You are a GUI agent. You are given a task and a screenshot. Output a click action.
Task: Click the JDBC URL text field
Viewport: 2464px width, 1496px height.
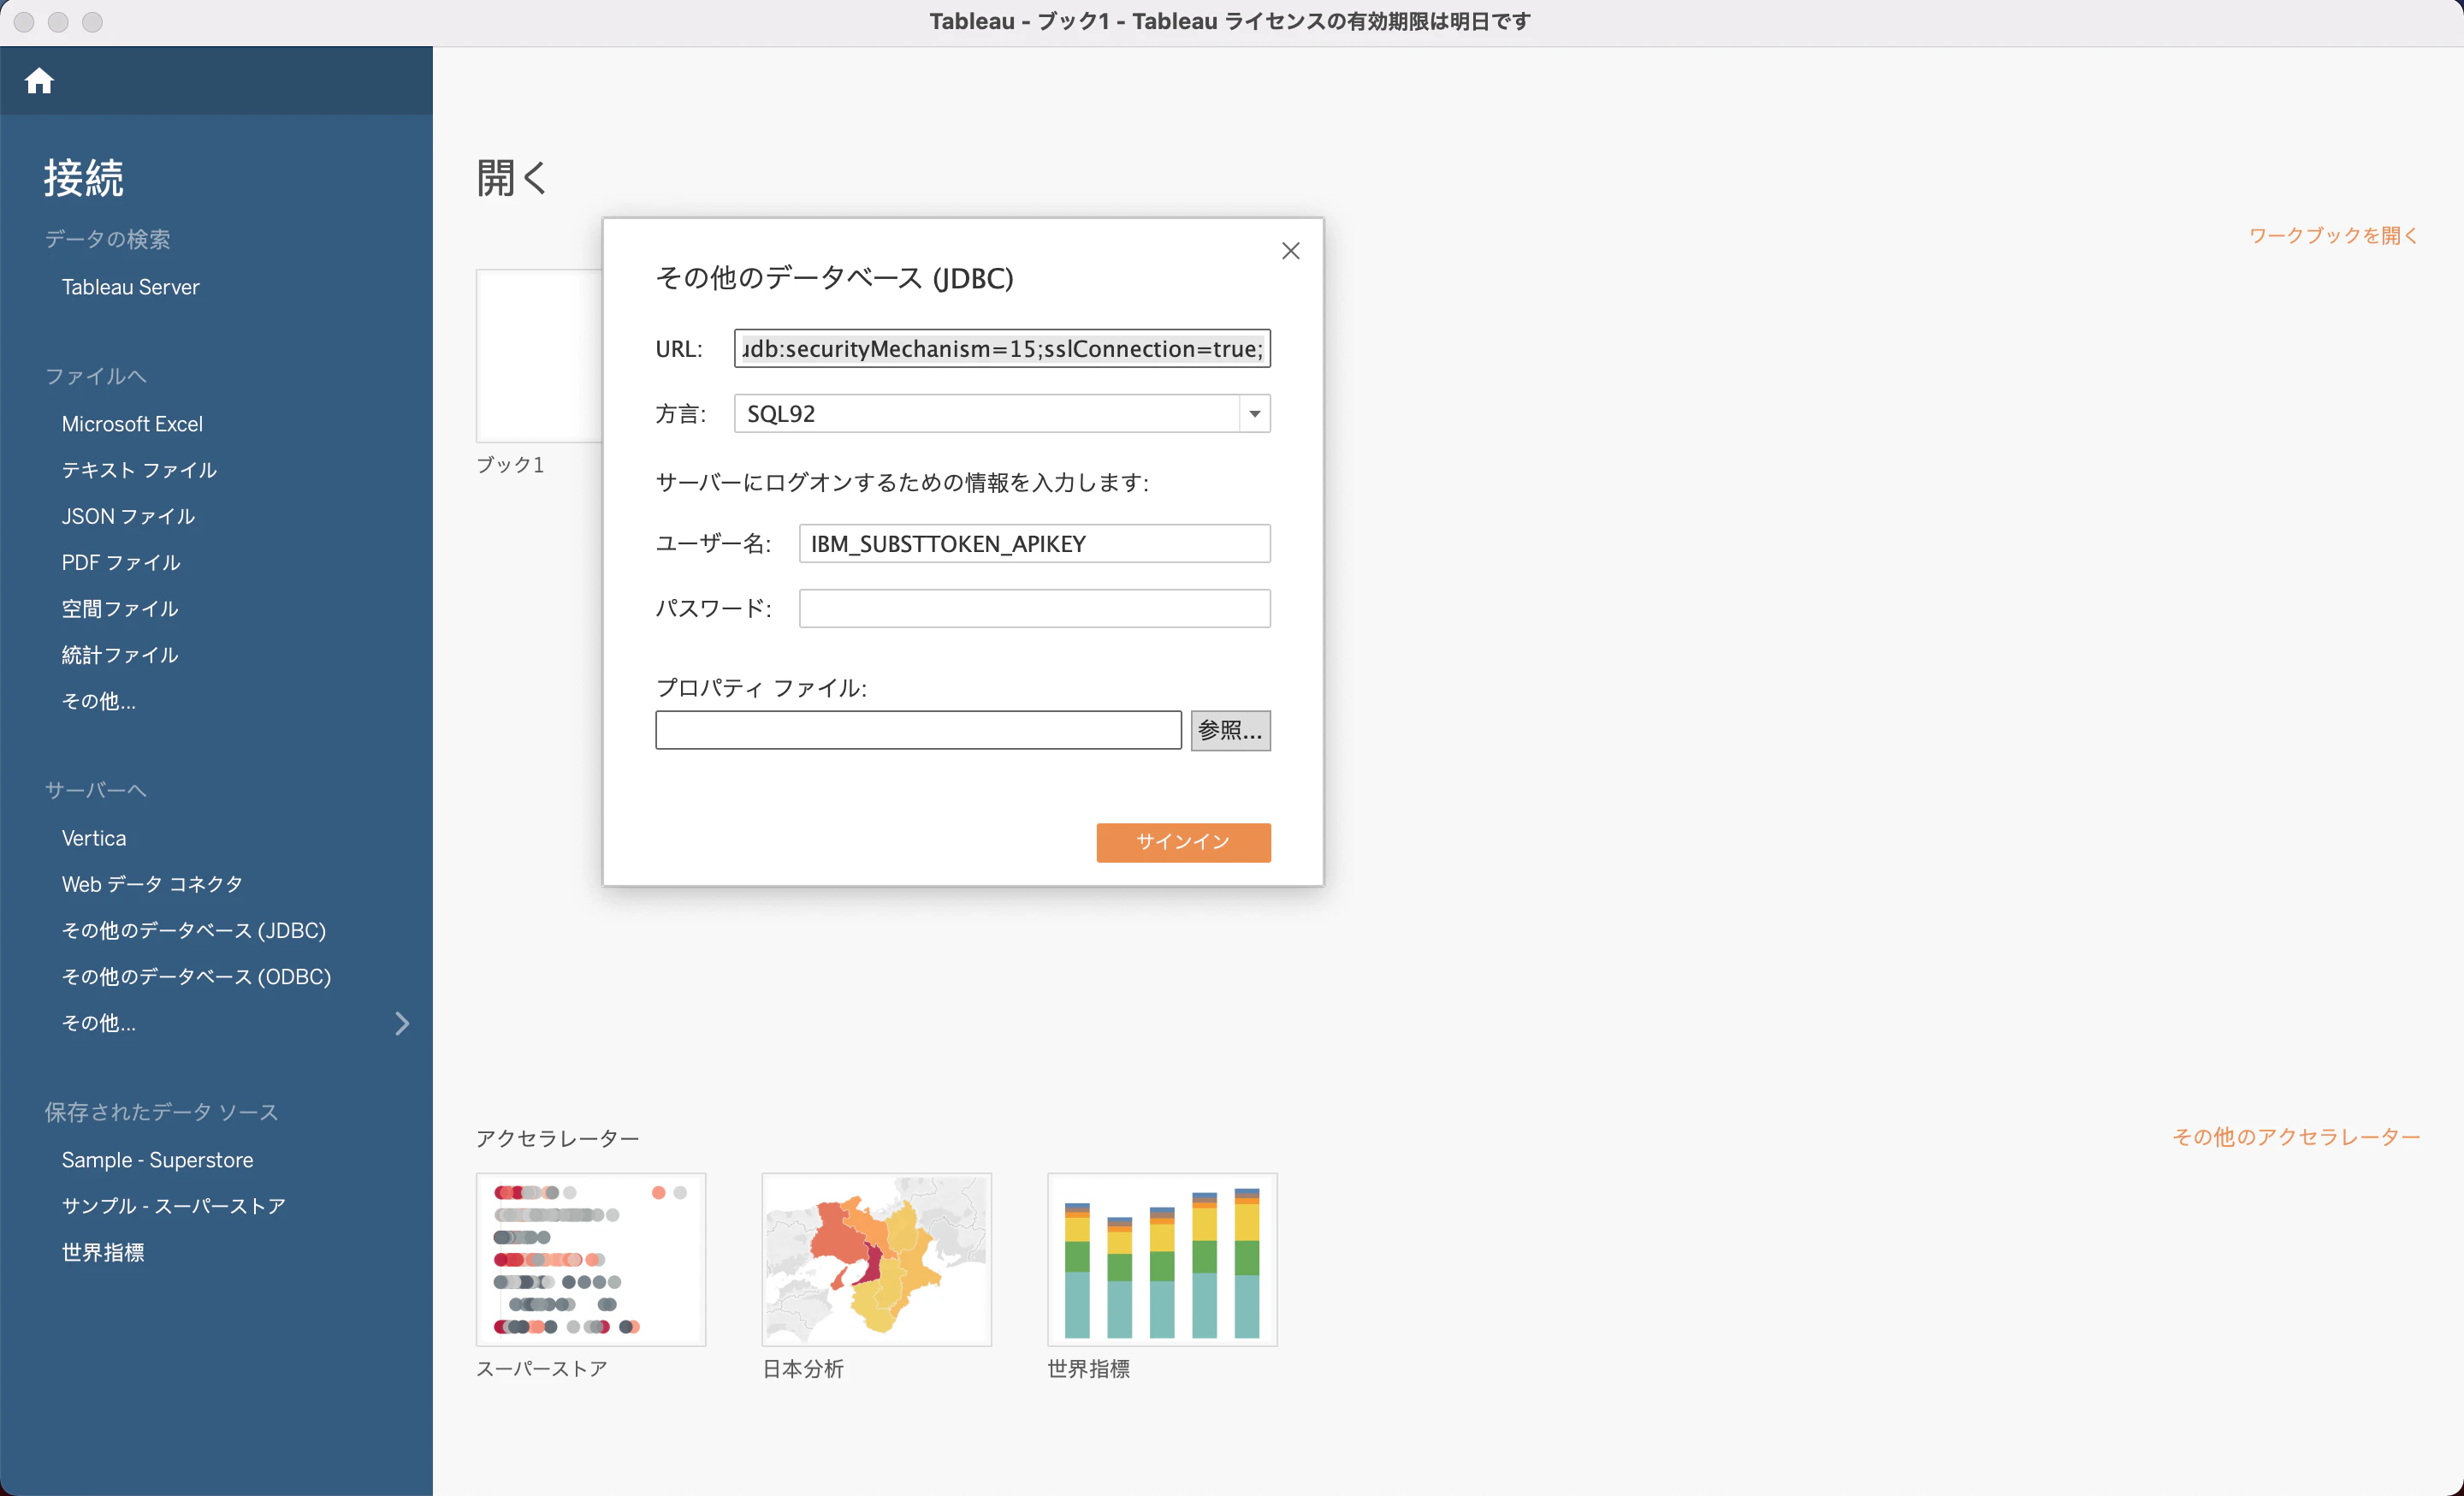point(1002,349)
